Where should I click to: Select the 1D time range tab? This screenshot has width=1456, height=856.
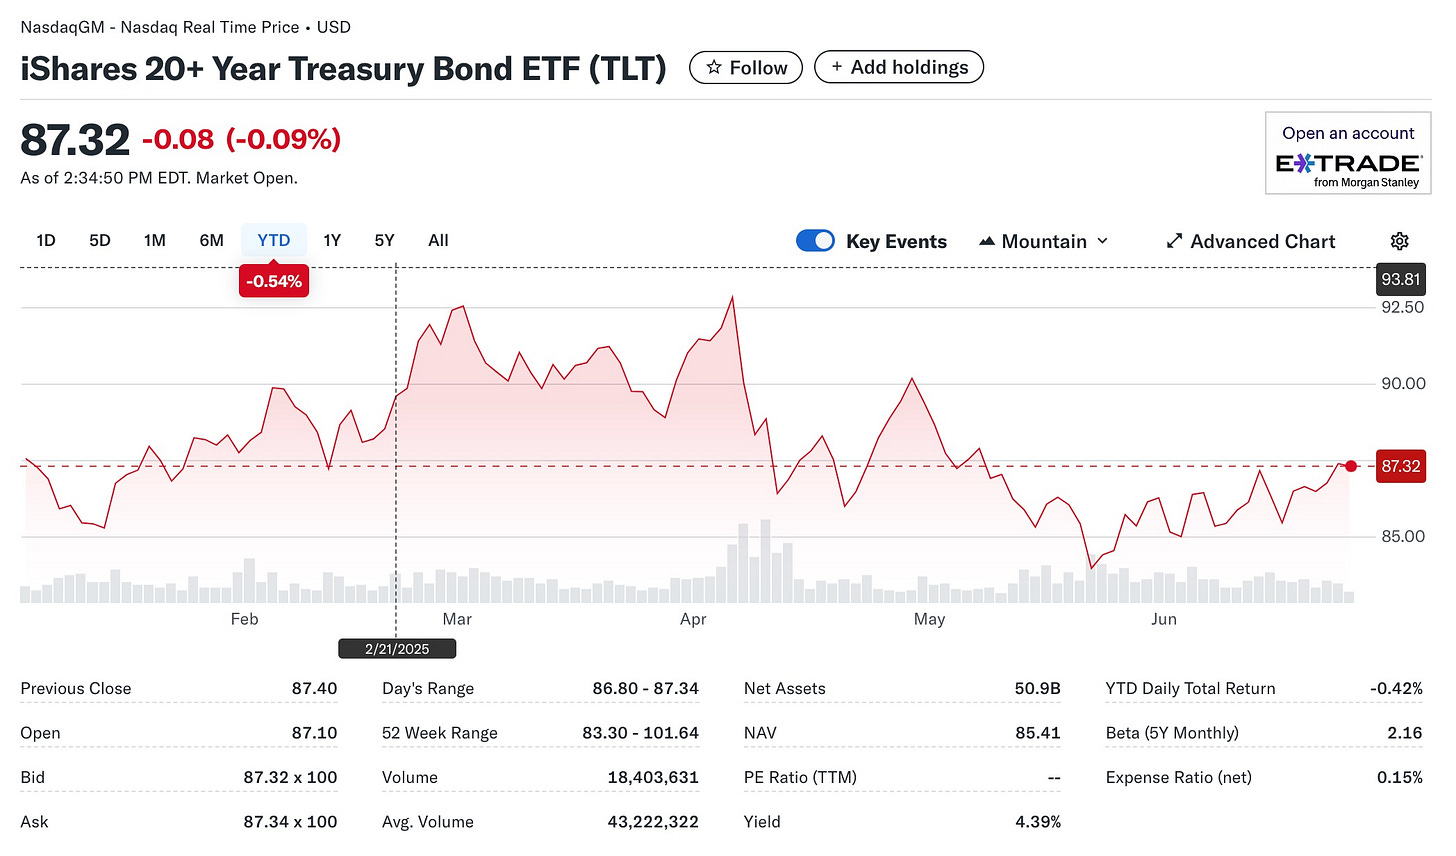[x=46, y=240]
